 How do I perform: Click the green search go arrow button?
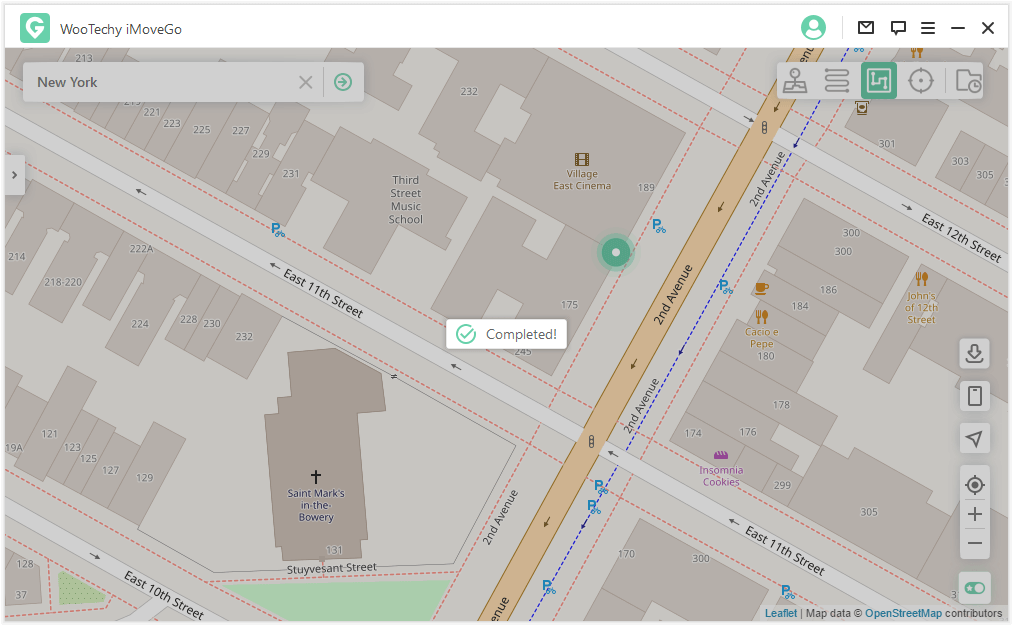click(x=343, y=82)
